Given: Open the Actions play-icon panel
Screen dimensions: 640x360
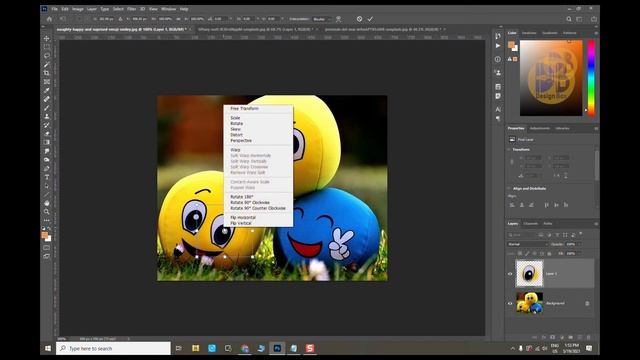Looking at the screenshot, I should [498, 46].
